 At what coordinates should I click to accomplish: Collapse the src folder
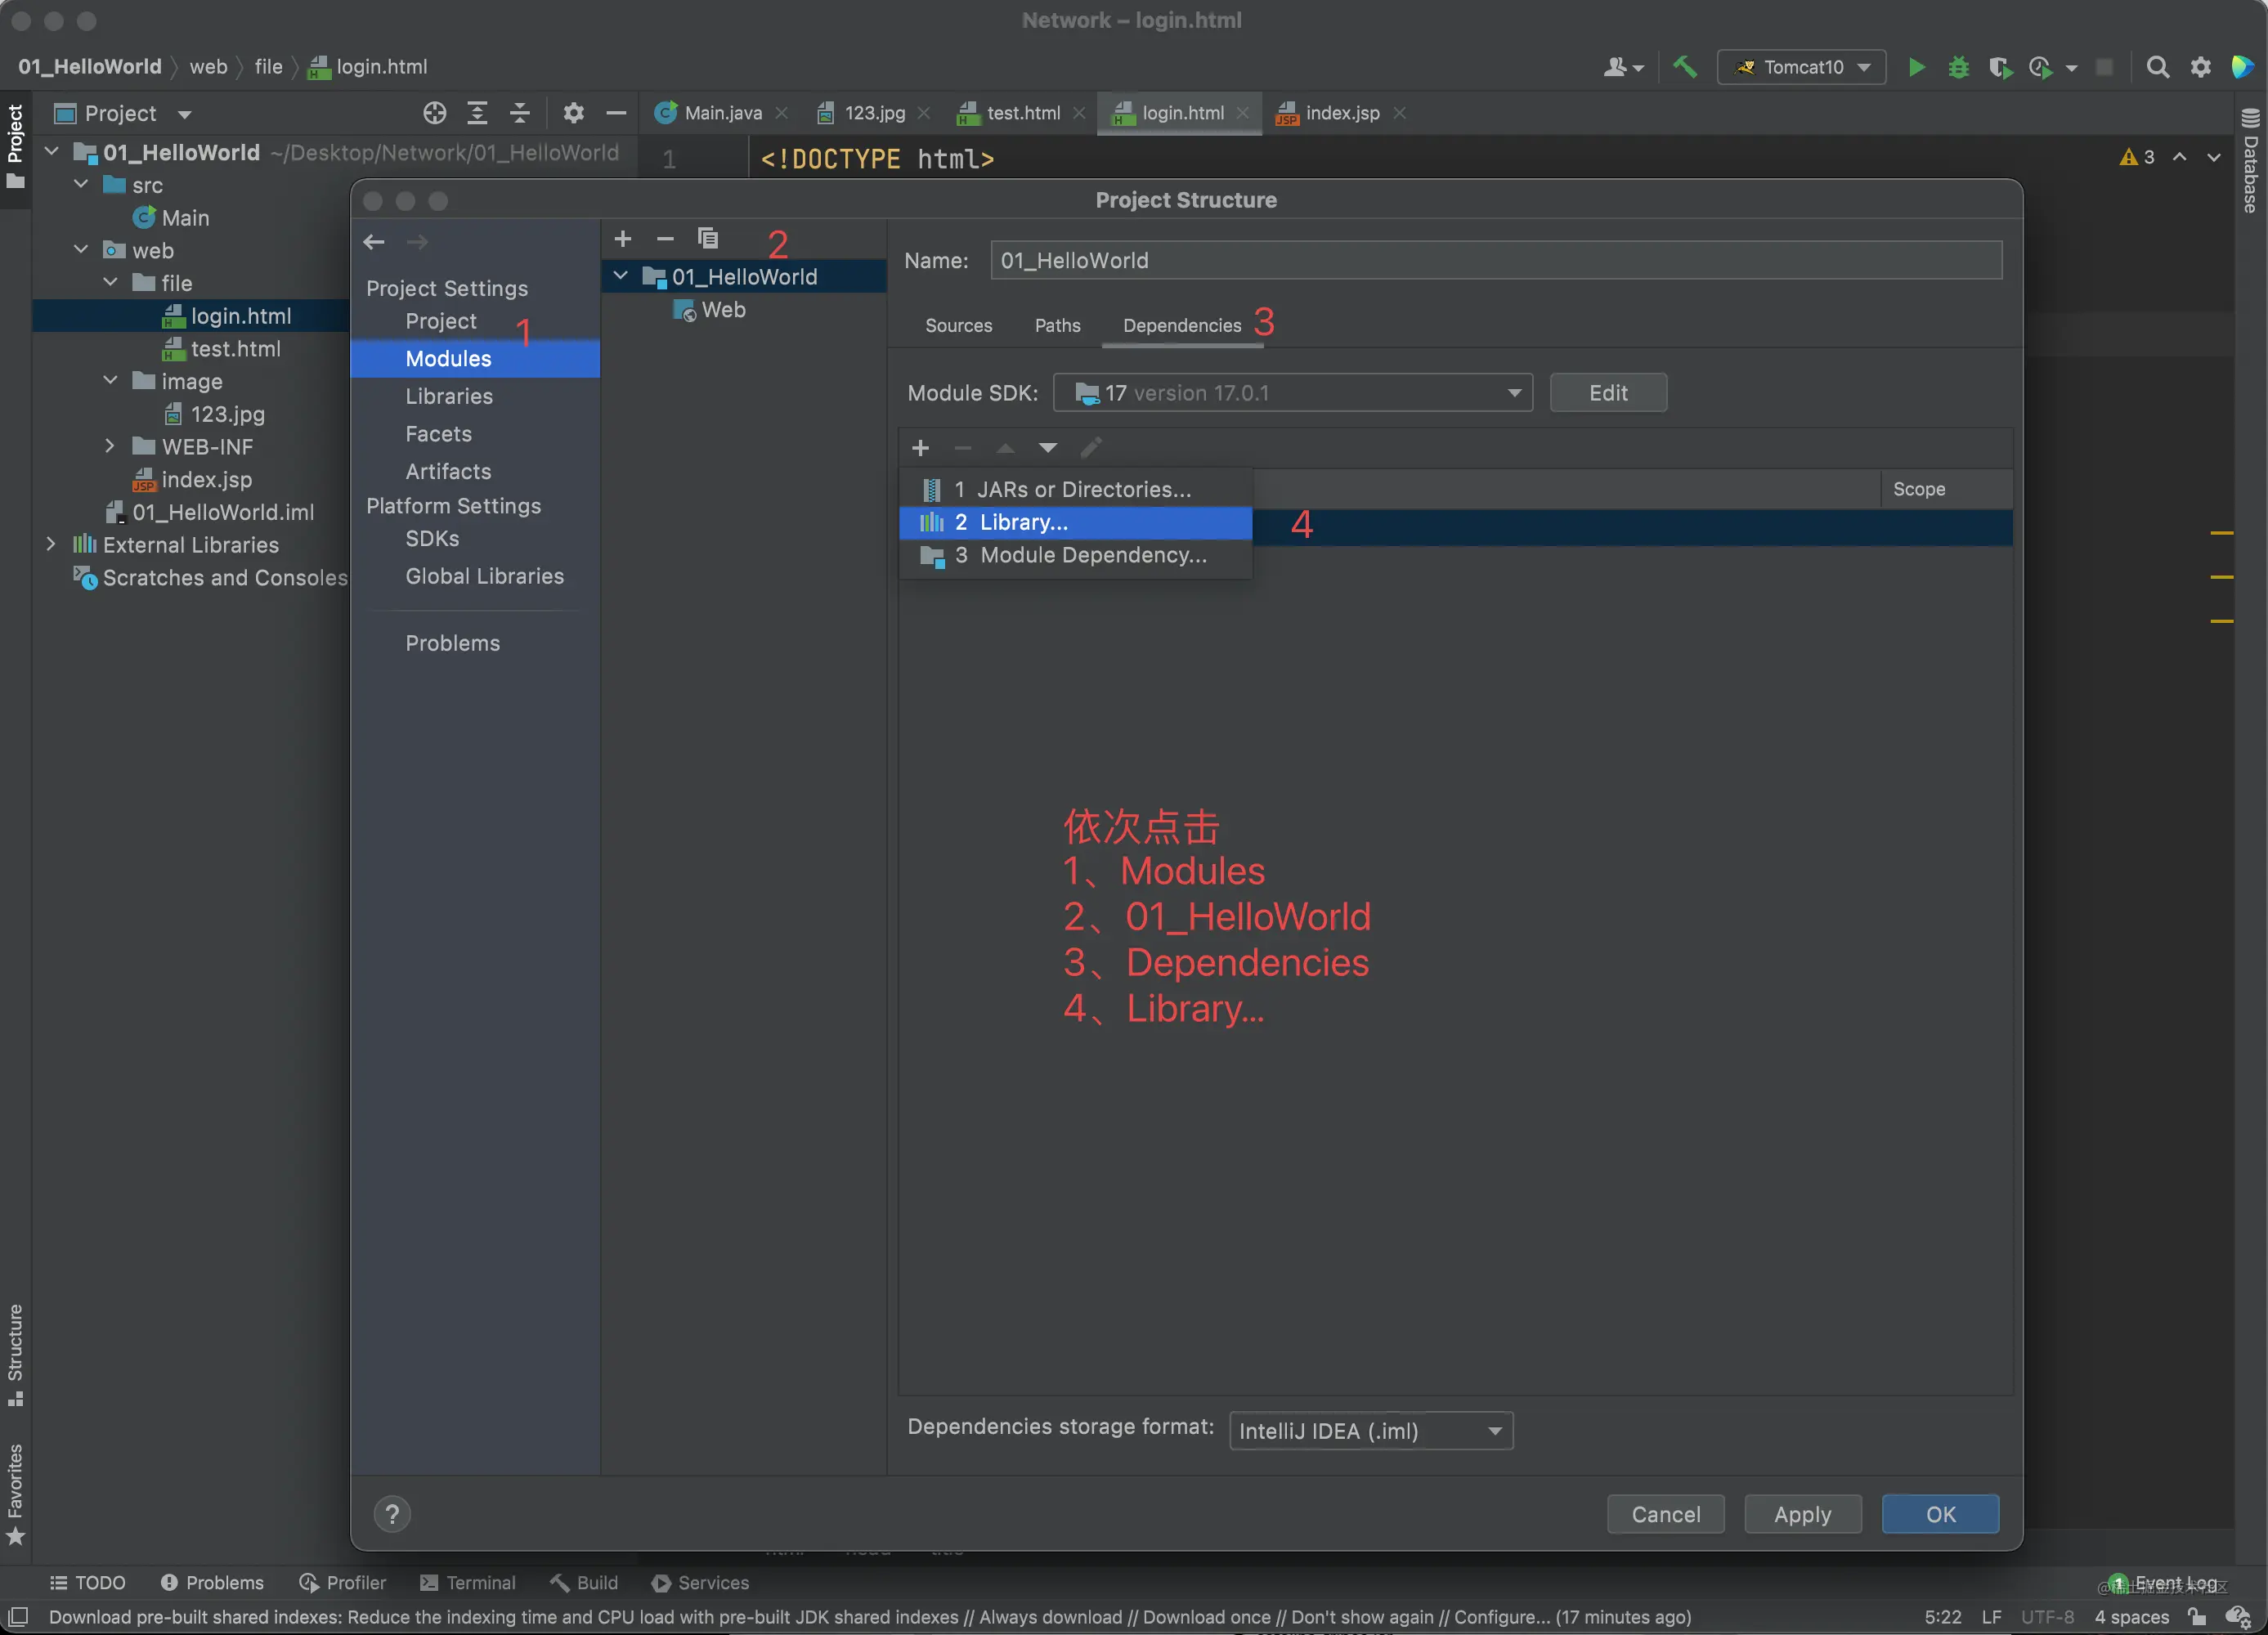point(82,185)
